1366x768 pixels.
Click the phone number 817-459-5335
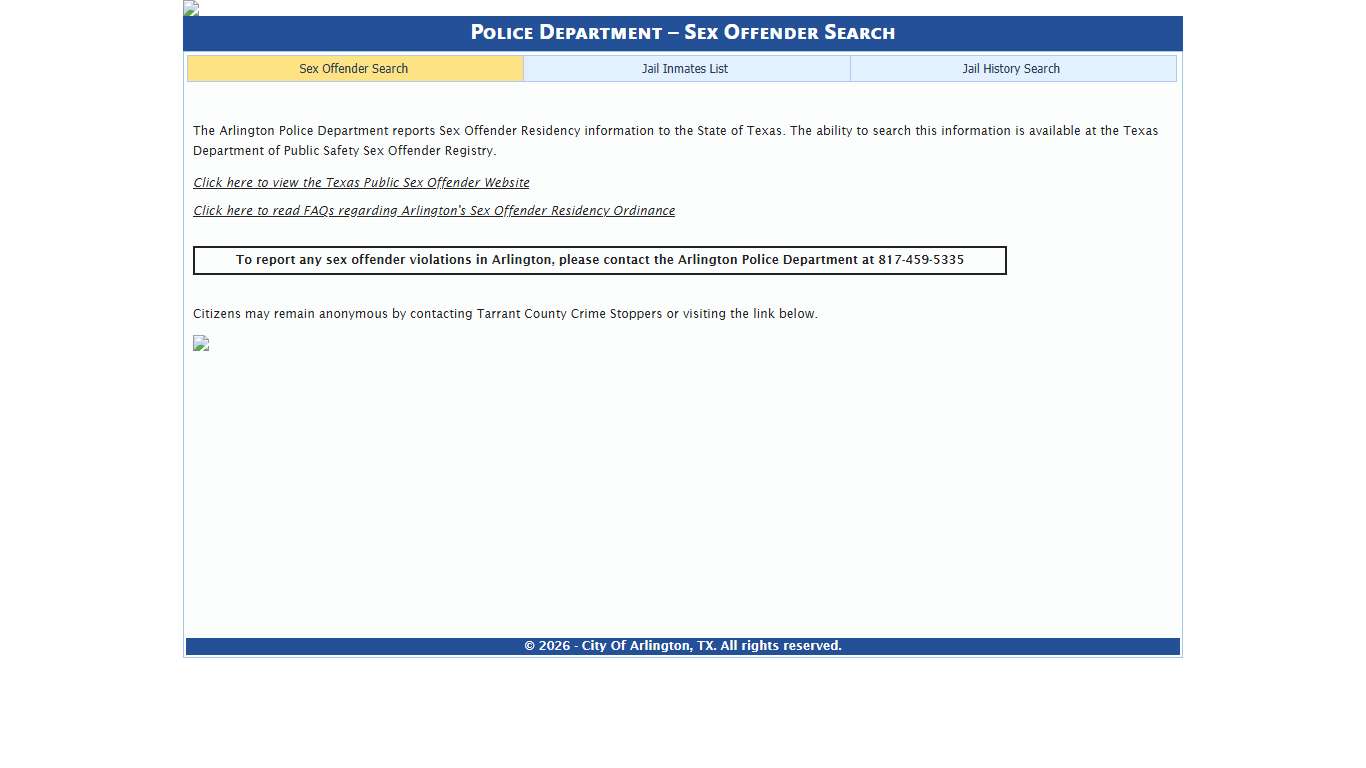(921, 260)
